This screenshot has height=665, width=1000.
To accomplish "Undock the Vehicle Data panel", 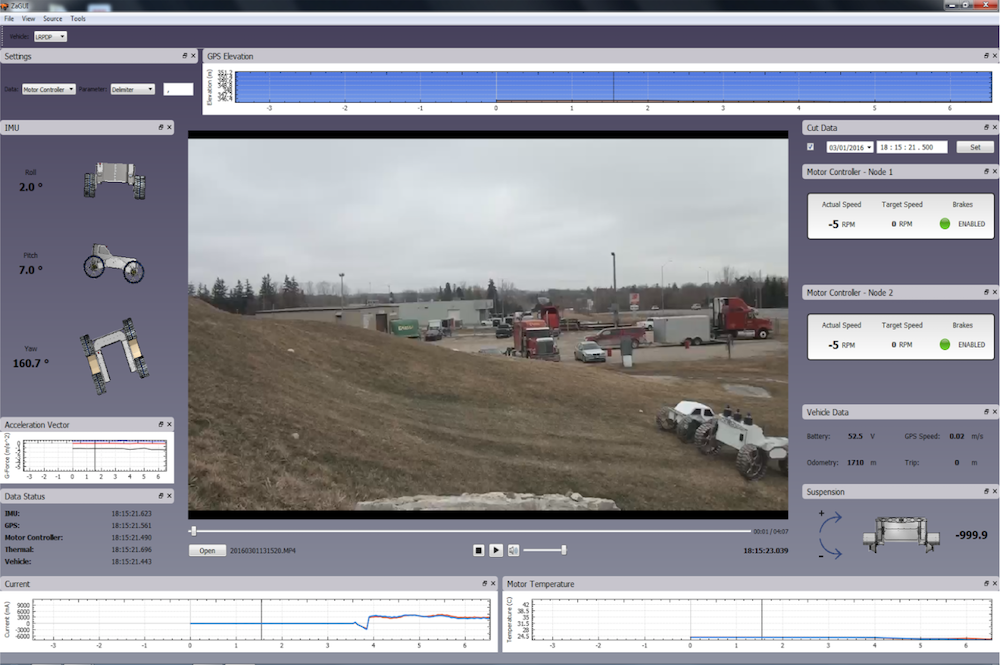I will pos(984,412).
